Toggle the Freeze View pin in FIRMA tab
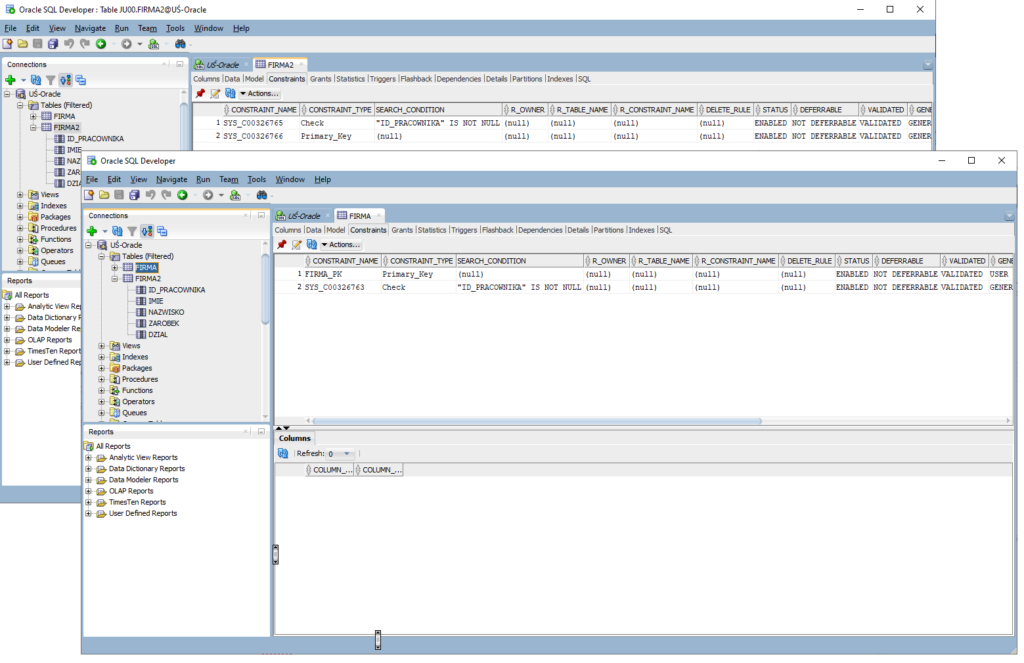The width and height of the screenshot is (1024, 663). [282, 244]
